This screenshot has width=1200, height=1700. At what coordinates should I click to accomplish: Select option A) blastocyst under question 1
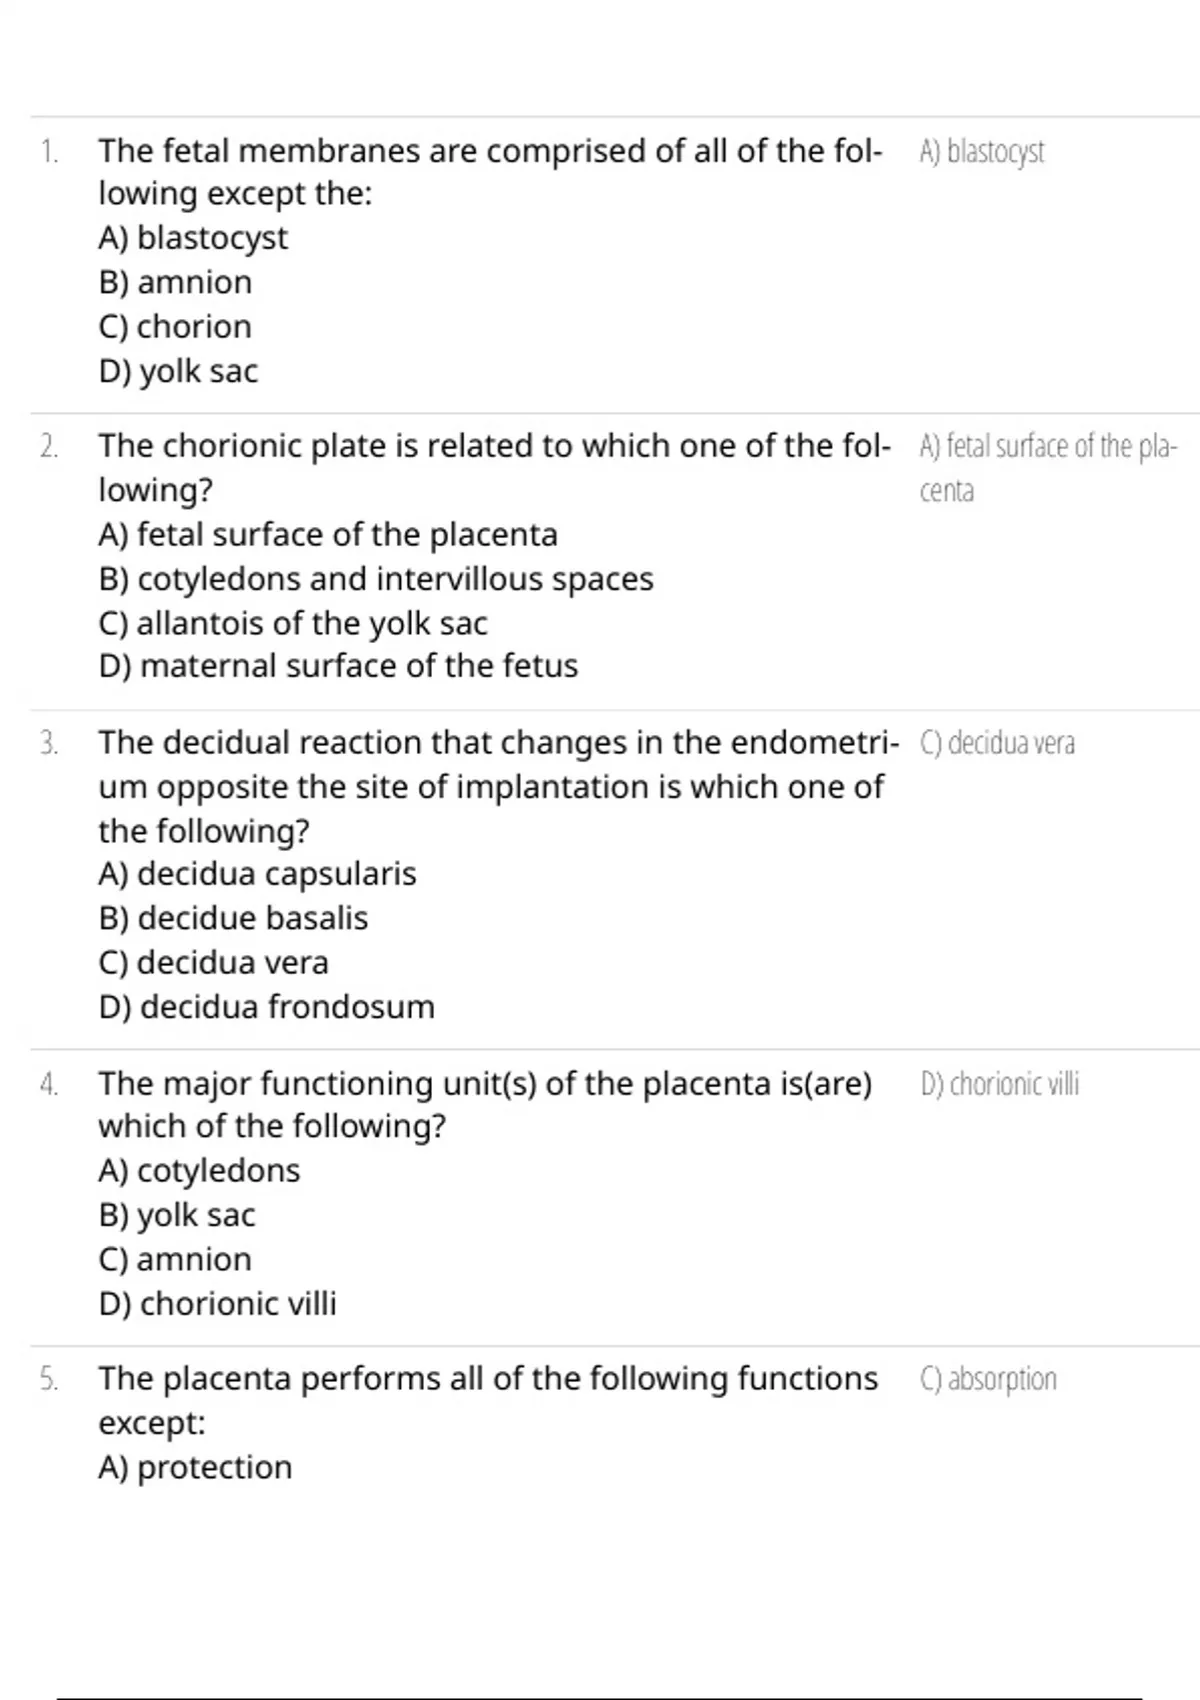pos(193,238)
